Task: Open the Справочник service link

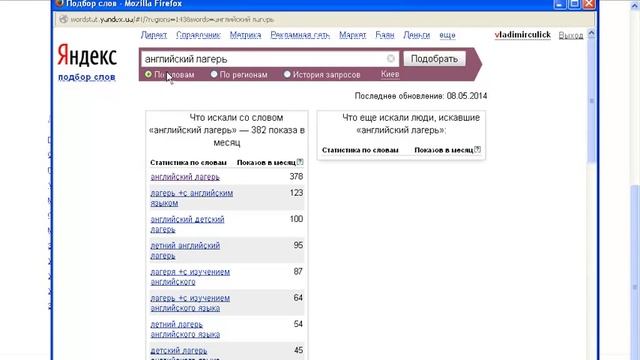Action: [x=198, y=35]
